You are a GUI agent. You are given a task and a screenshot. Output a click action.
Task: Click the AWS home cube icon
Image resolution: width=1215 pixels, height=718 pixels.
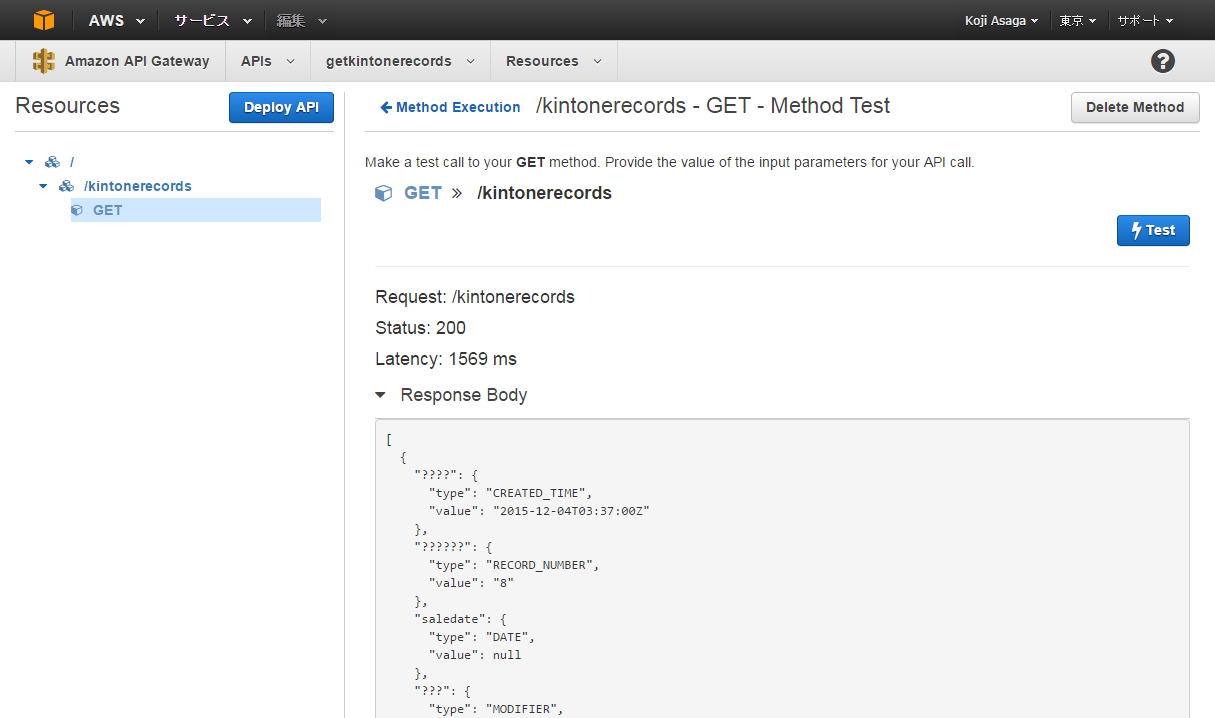(43, 20)
